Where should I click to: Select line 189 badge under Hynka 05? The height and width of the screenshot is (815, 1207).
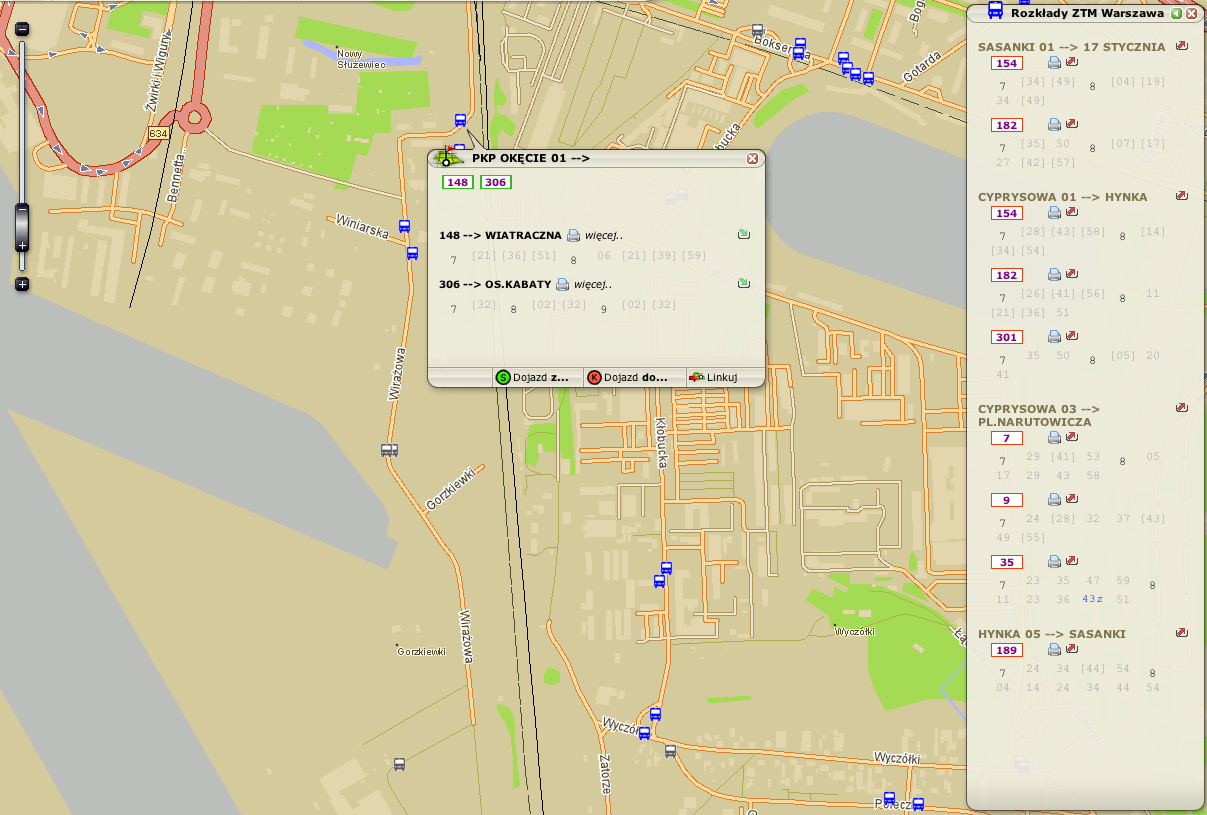[1006, 650]
